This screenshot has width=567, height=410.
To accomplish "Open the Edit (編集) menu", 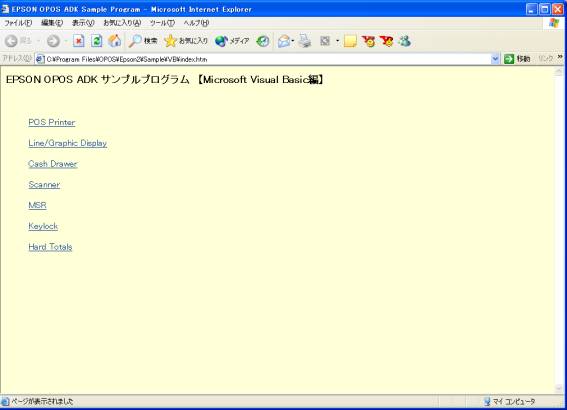I will point(52,23).
